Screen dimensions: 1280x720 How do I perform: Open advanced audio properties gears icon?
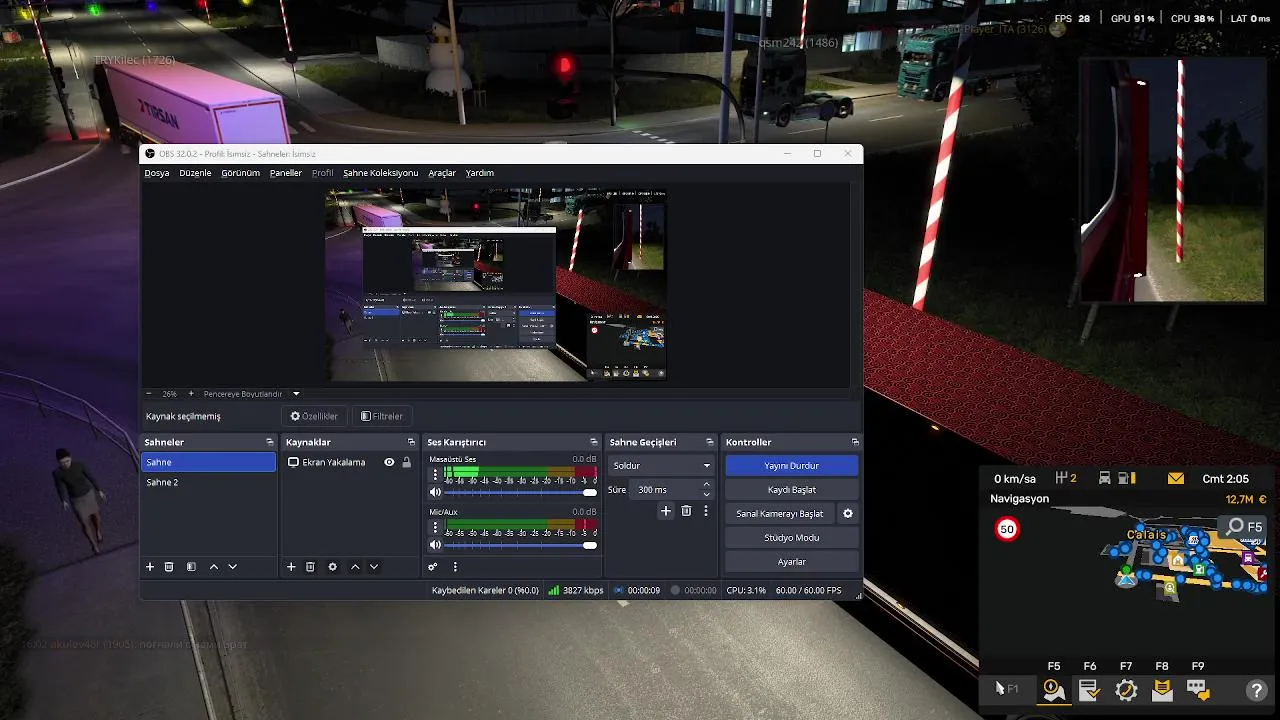tap(433, 567)
